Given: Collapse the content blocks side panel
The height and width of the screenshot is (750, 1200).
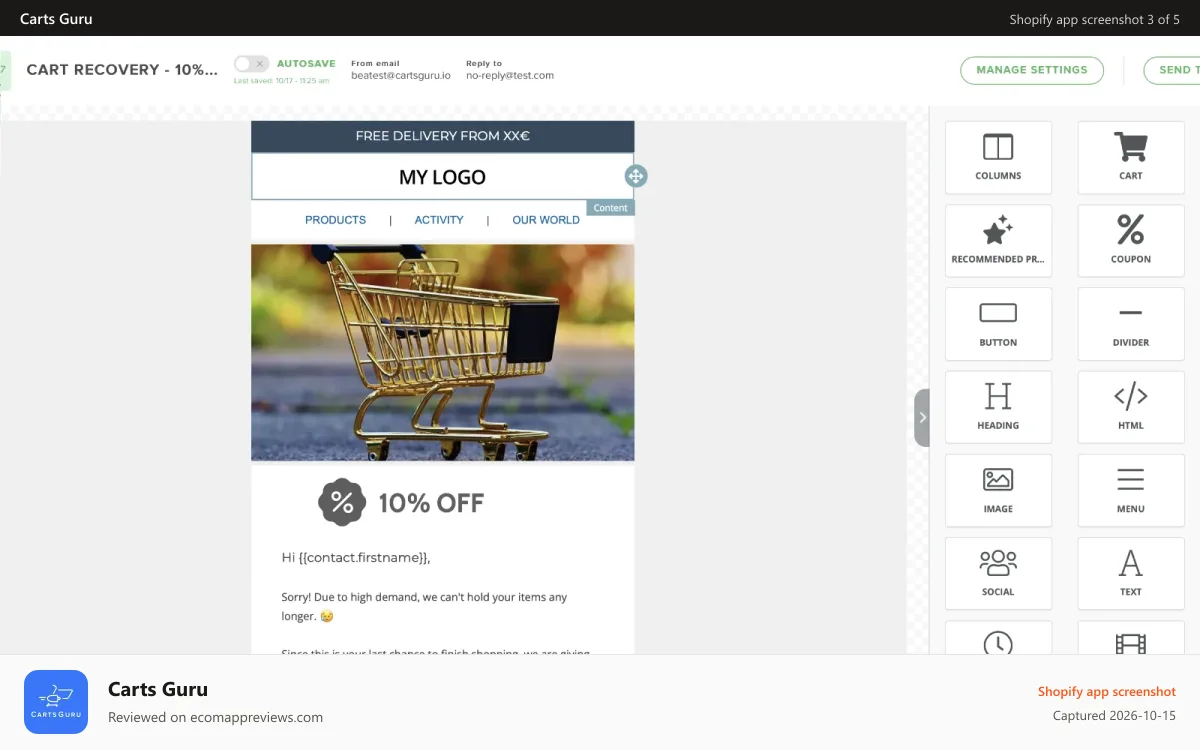Looking at the screenshot, I should click(x=922, y=418).
